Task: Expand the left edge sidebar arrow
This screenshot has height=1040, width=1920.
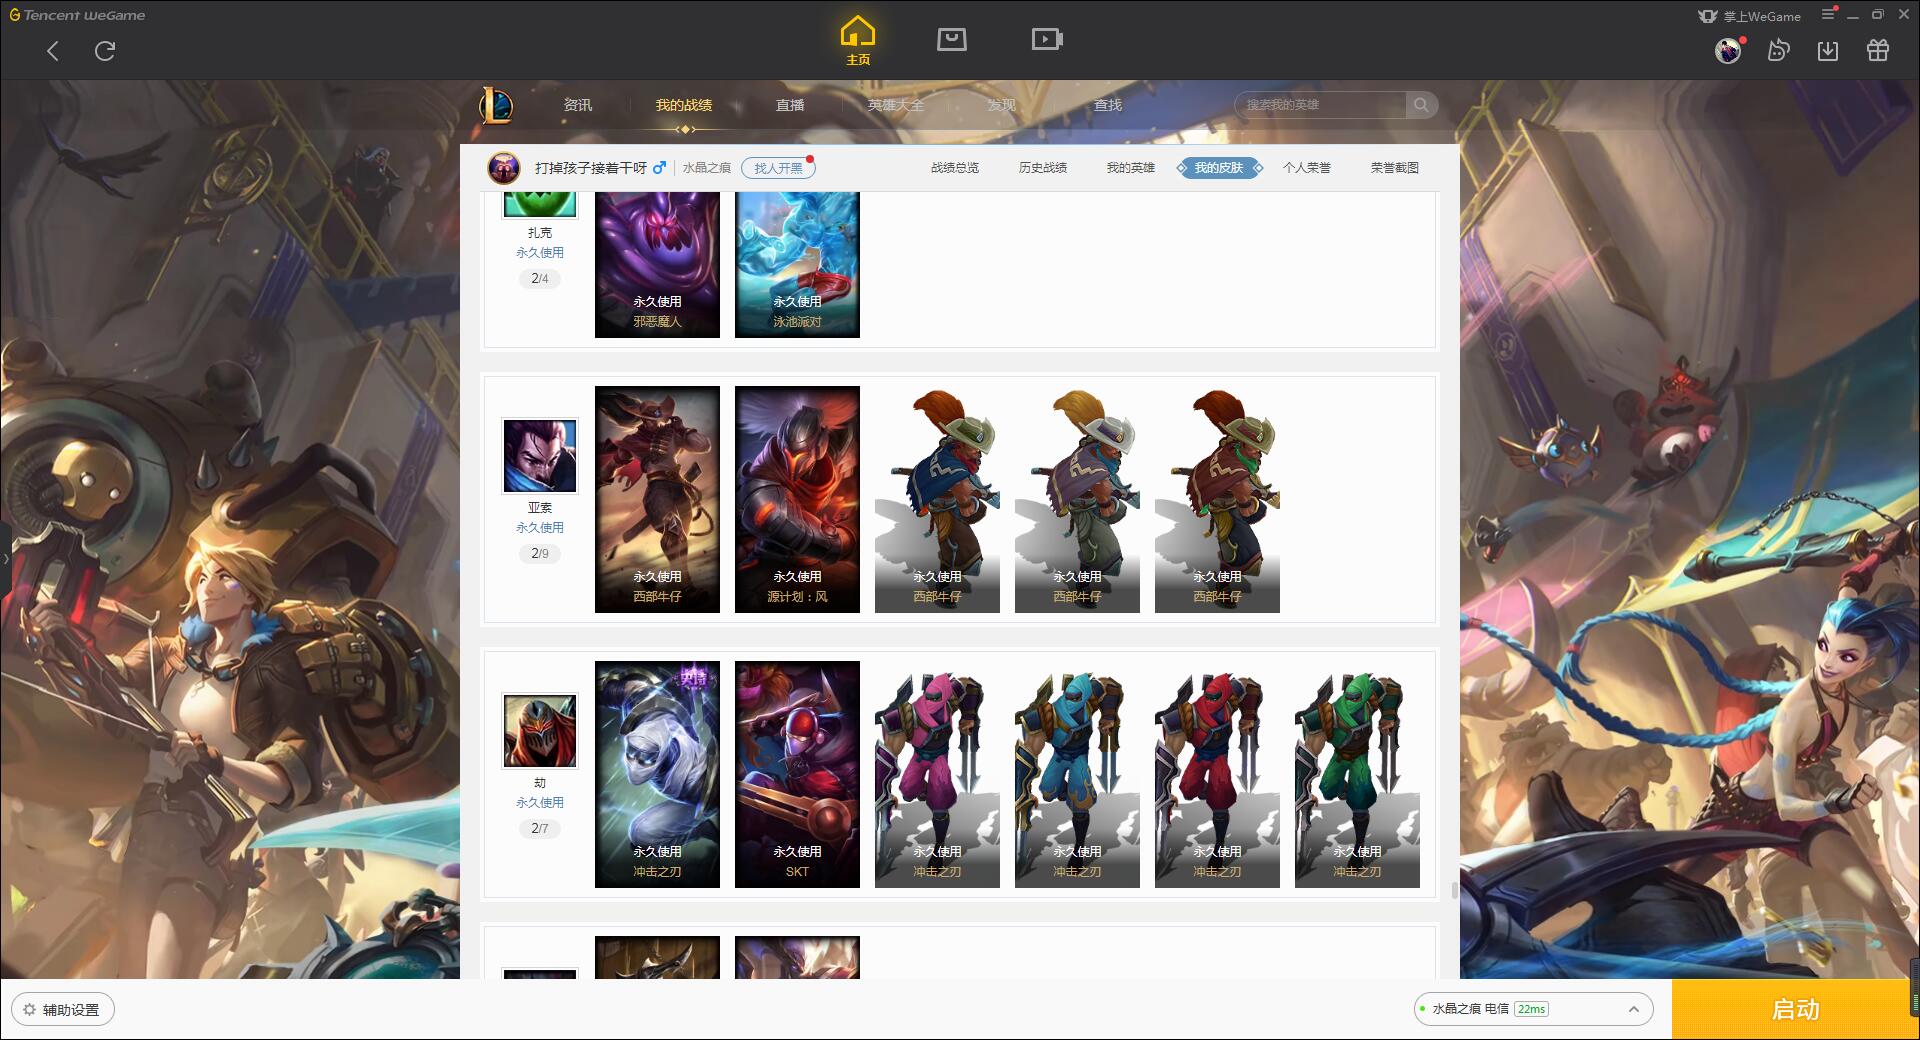Action: point(5,558)
